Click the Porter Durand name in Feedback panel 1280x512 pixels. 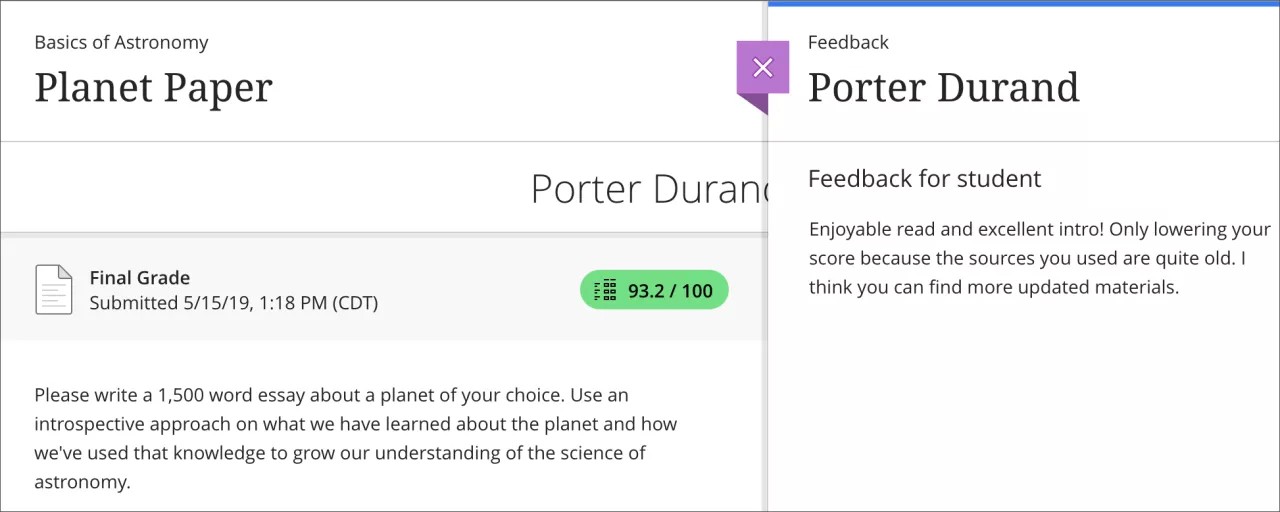943,88
